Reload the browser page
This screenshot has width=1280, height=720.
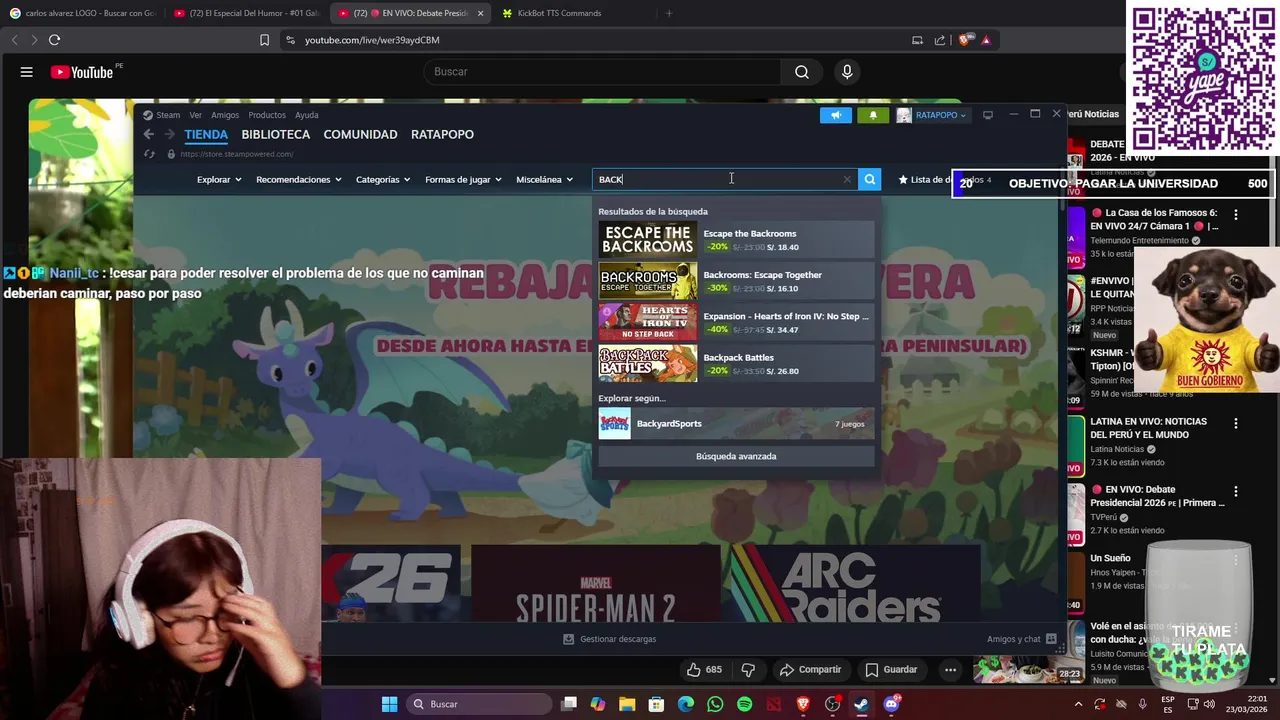[x=54, y=40]
